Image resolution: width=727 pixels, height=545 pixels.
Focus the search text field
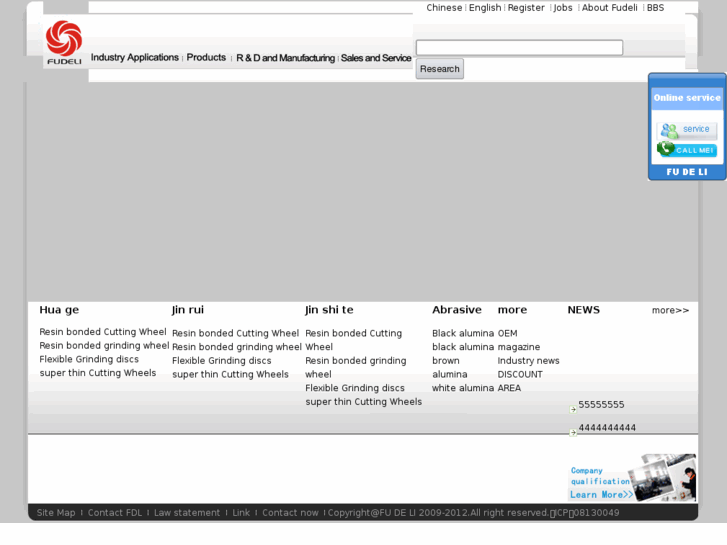(519, 48)
